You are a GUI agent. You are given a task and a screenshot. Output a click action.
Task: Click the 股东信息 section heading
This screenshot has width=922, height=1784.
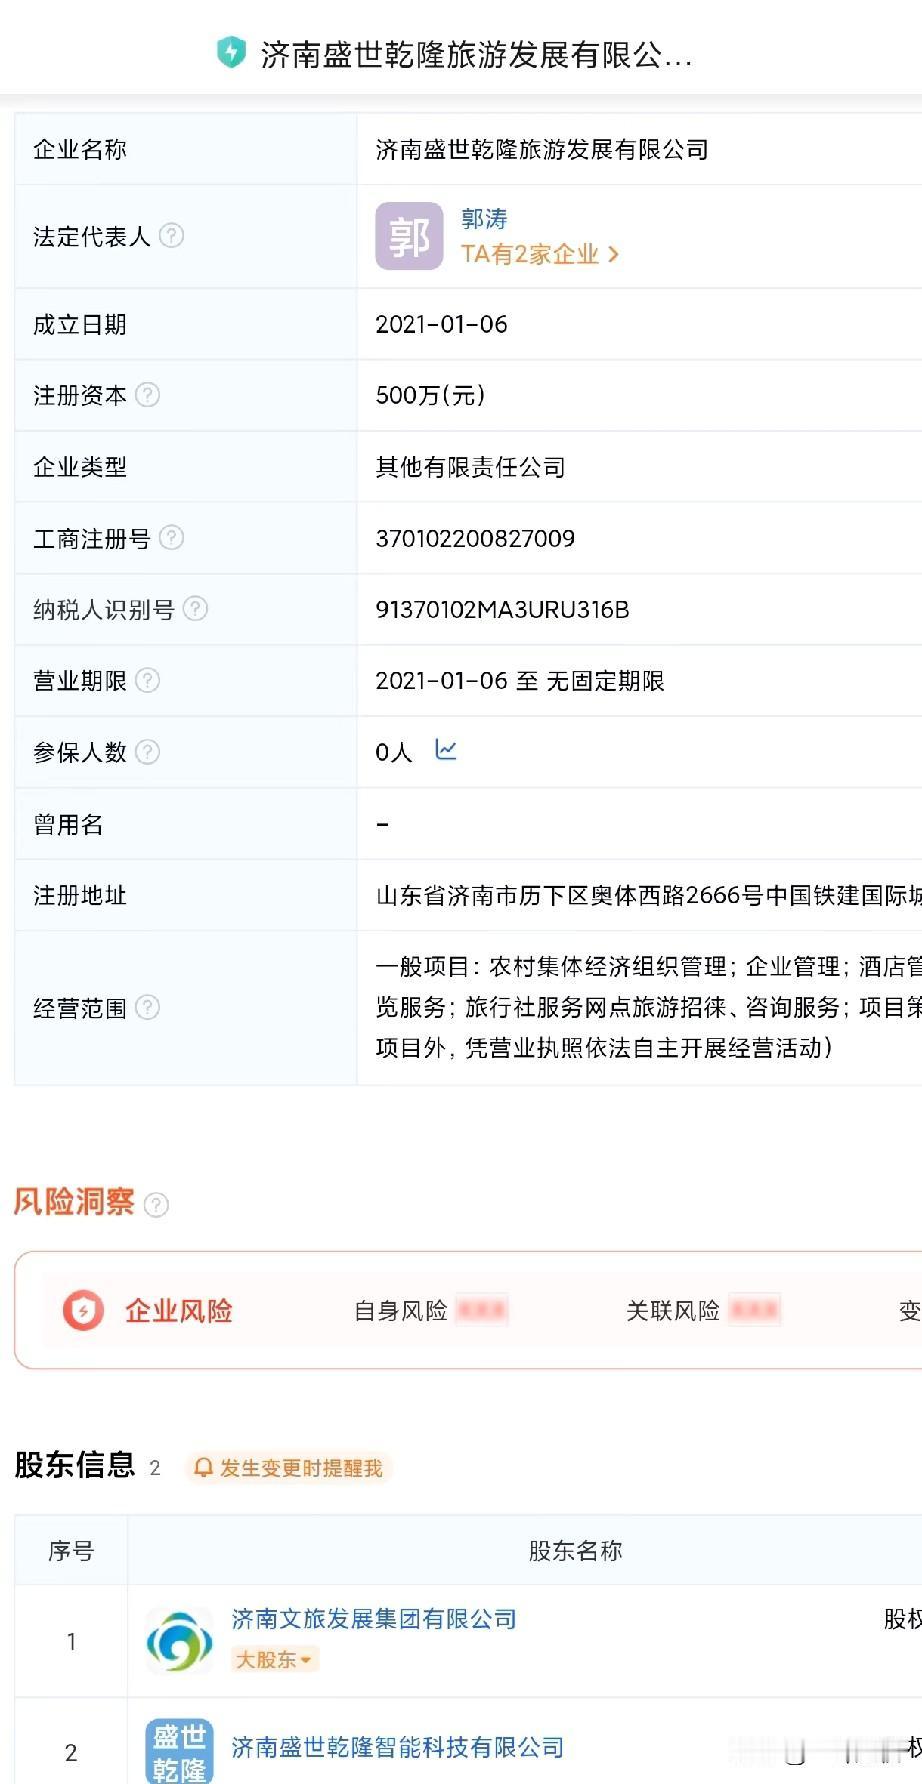click(75, 1465)
